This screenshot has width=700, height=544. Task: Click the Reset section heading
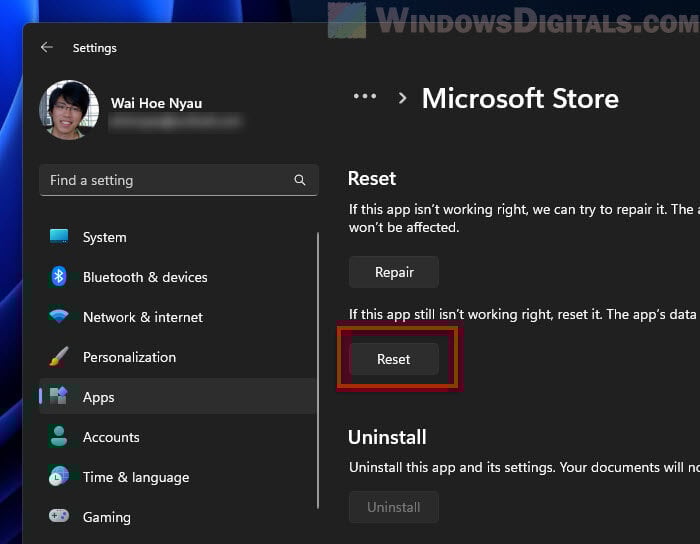point(372,179)
